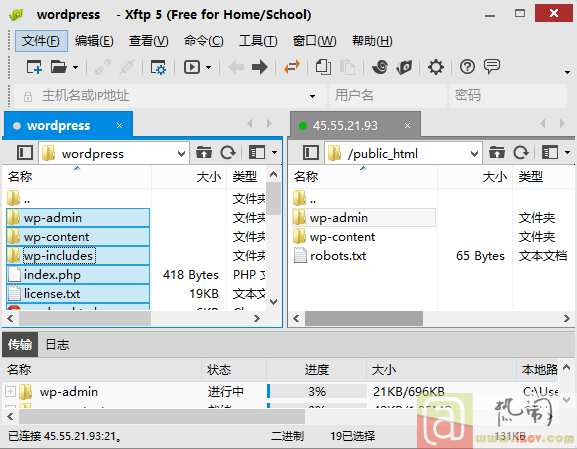Select local wp-admin folder
The width and height of the screenshot is (577, 449).
coord(78,218)
